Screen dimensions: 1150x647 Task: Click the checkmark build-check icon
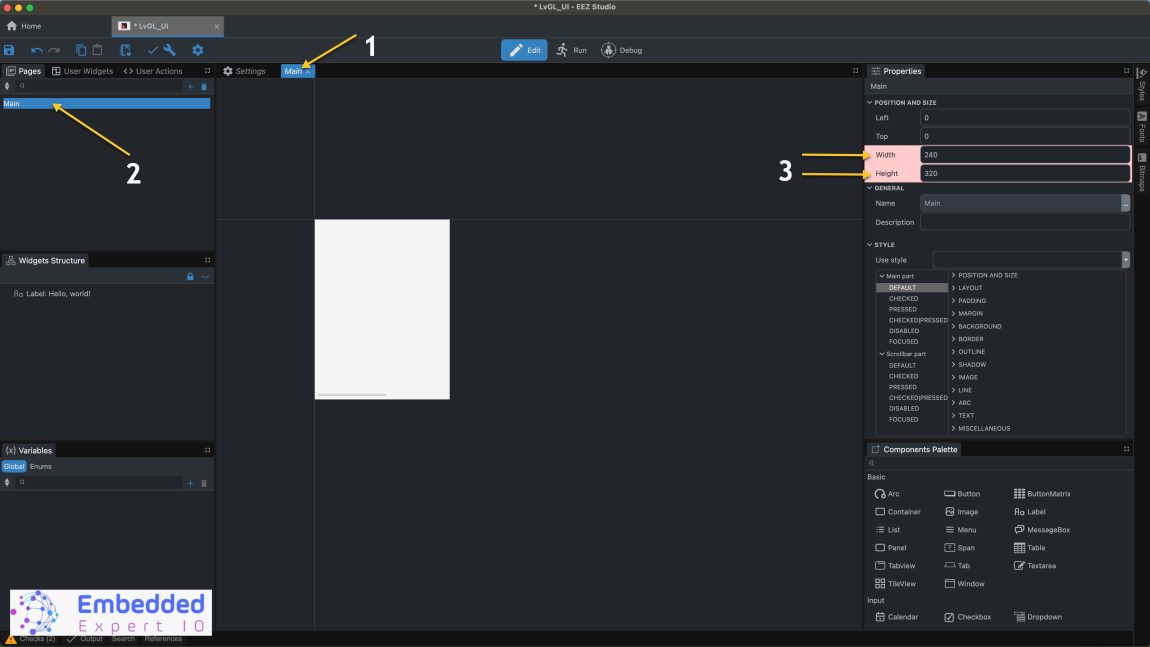pyautogui.click(x=152, y=49)
